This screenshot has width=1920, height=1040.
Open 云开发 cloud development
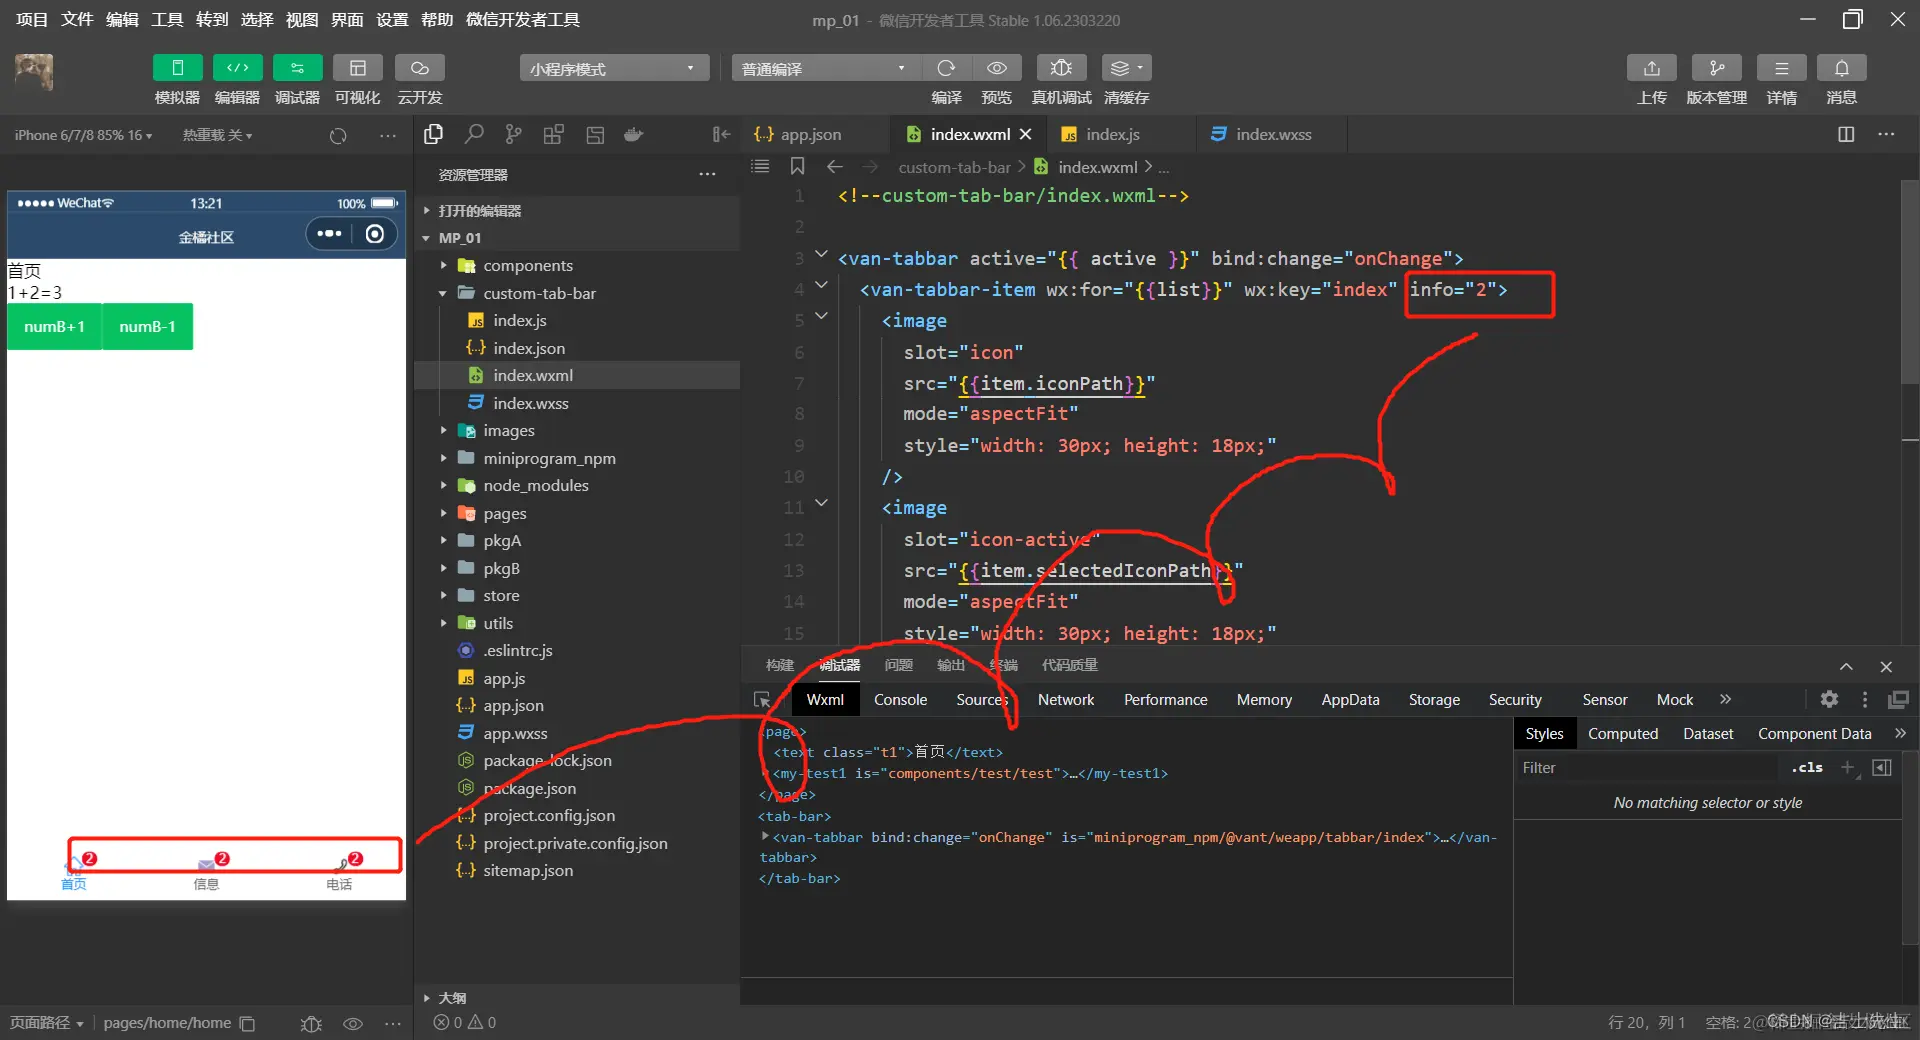click(420, 68)
